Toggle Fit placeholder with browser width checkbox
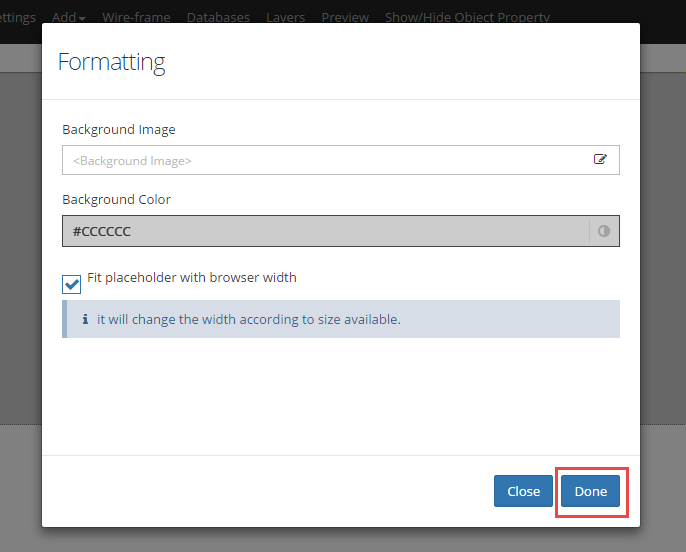This screenshot has height=552, width=686. 71,284
